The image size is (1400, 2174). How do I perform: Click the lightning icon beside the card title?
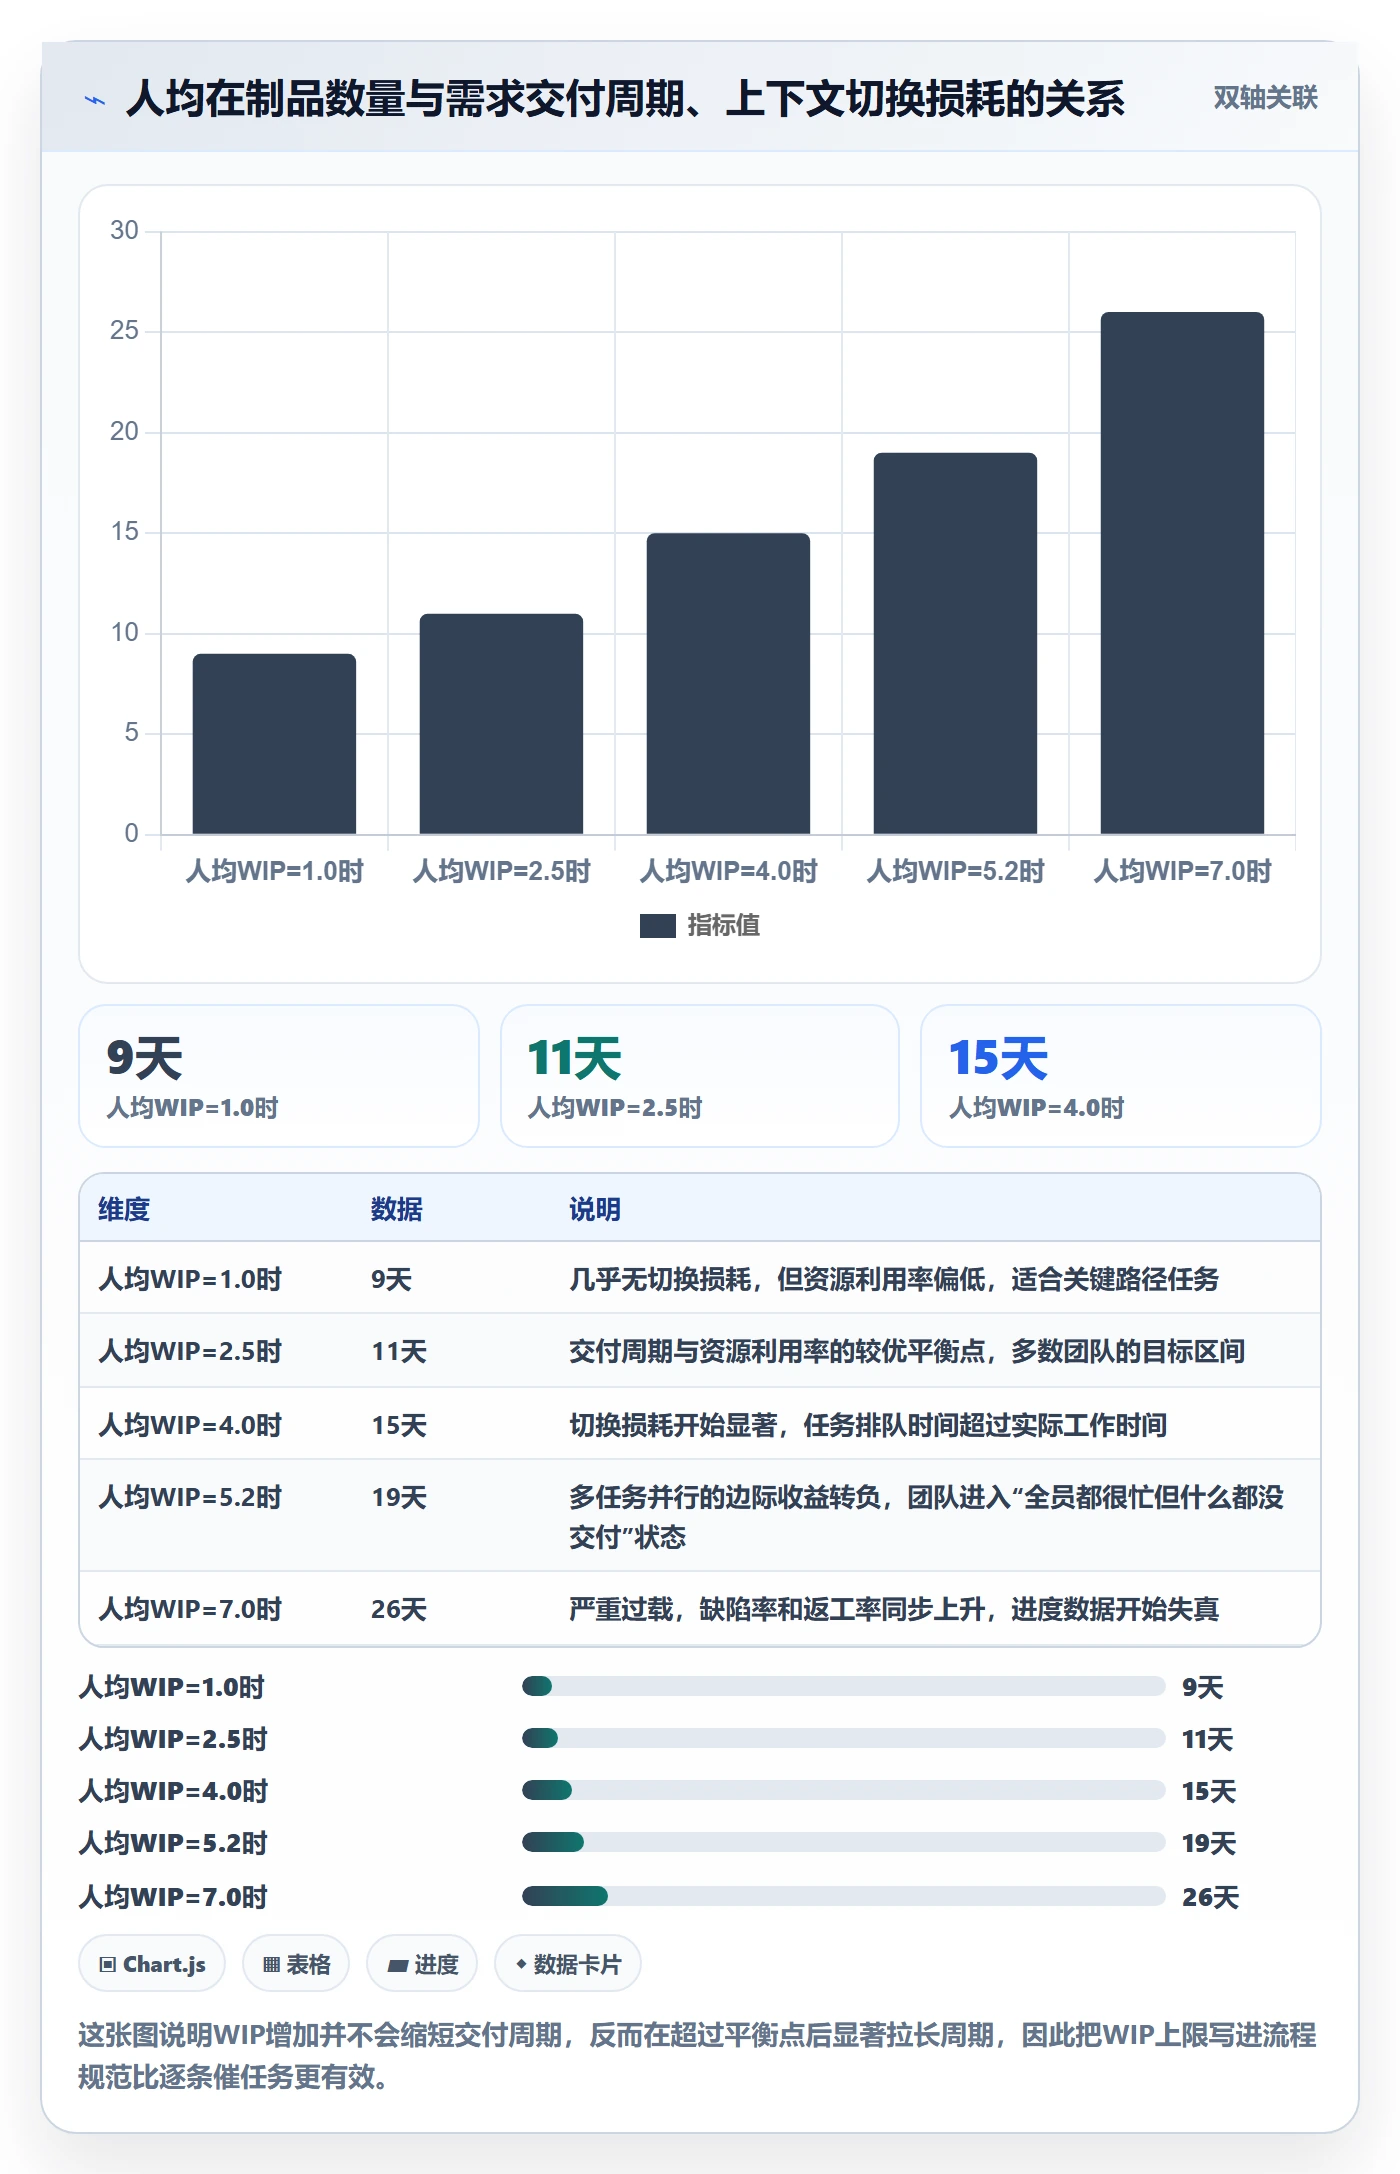(x=95, y=100)
